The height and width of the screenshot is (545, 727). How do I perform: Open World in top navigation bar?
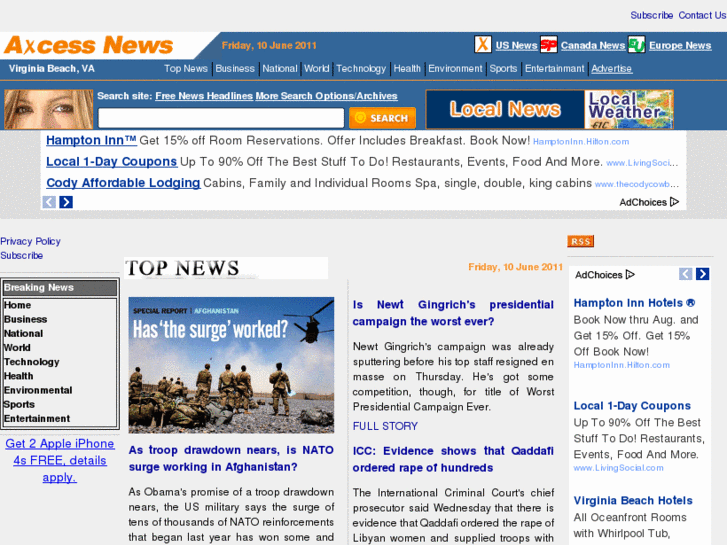317,69
